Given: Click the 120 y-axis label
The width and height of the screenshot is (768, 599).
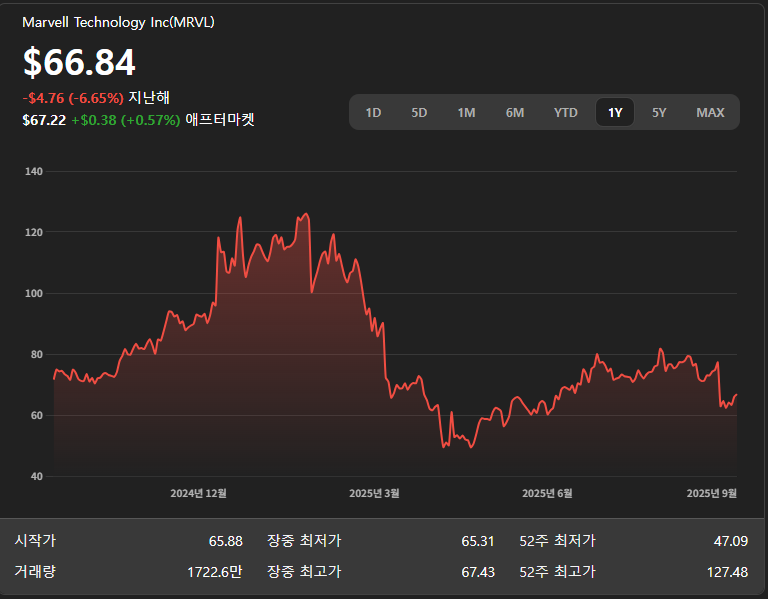Looking at the screenshot, I should 34,232.
